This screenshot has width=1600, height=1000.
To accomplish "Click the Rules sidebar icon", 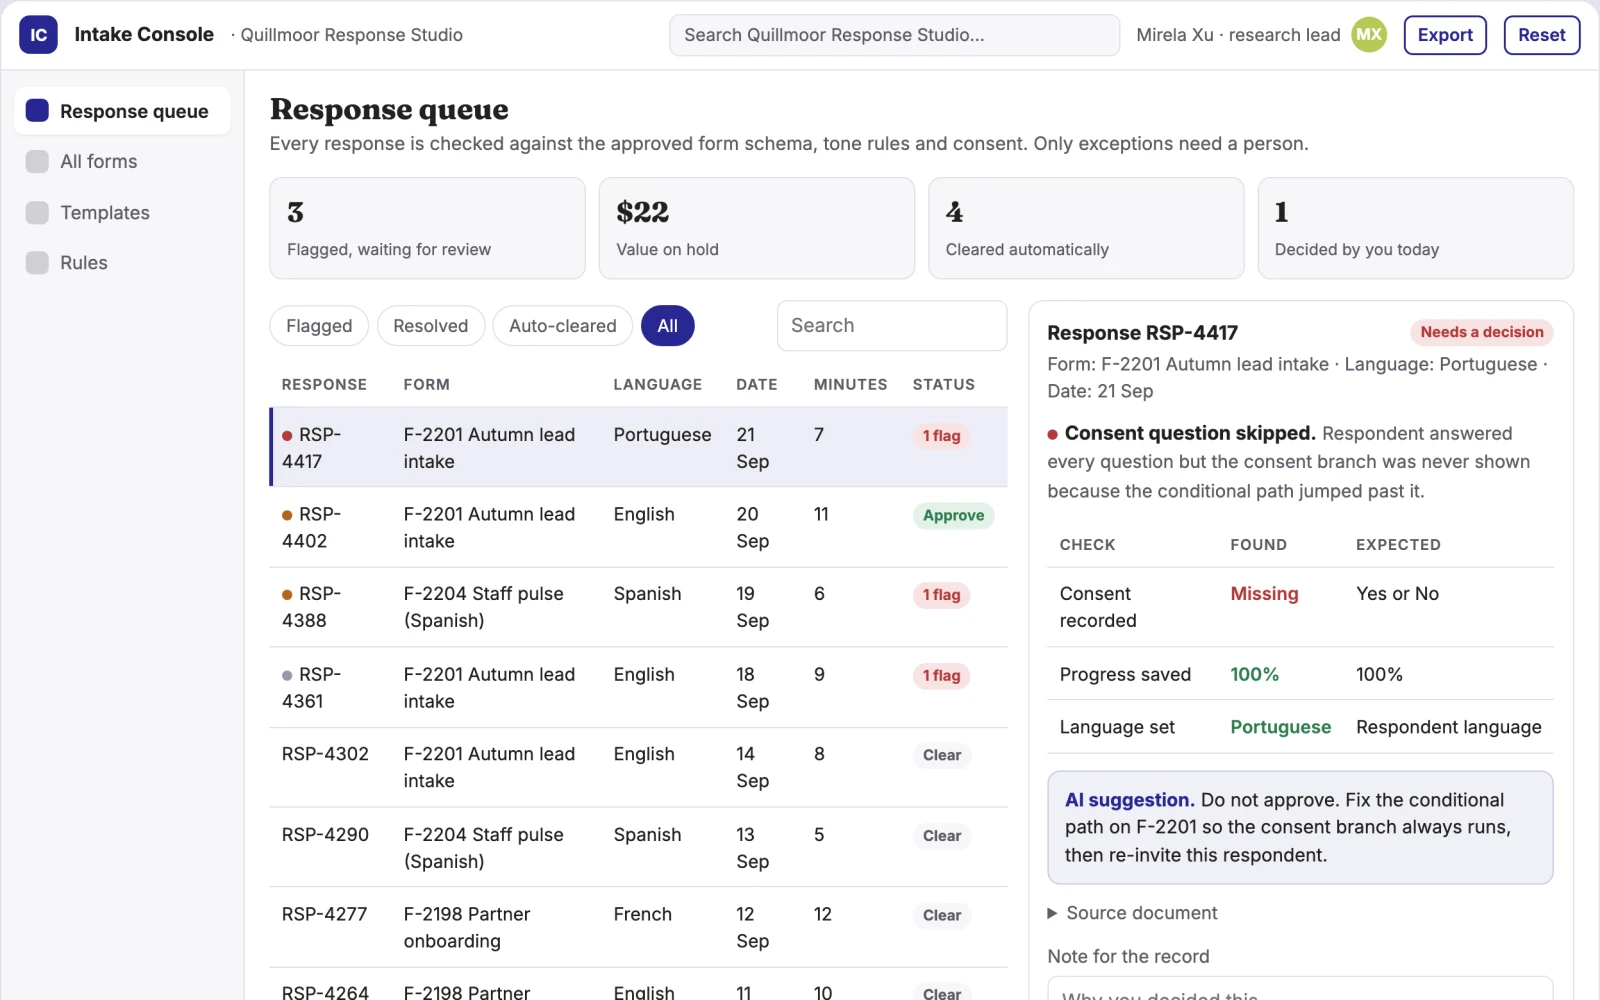I will coord(37,262).
